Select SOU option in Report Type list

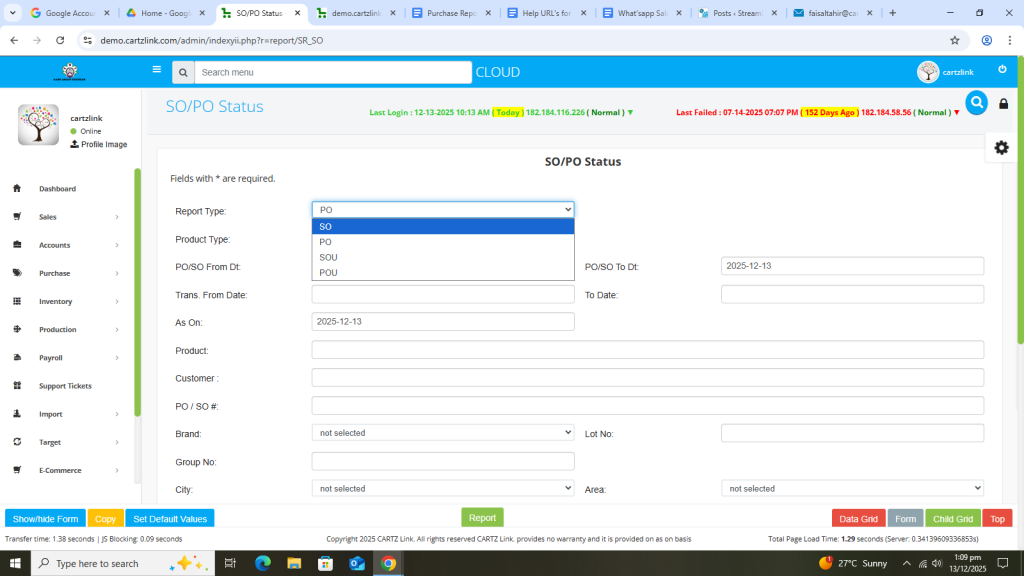pos(329,257)
